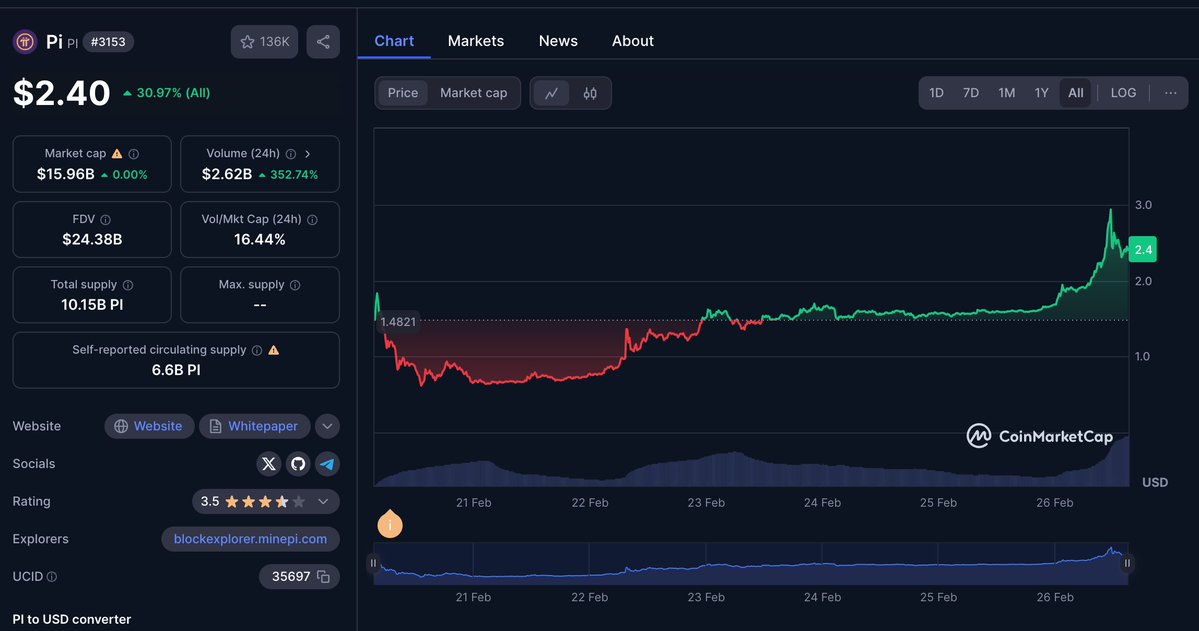1199x631 pixels.
Task: Open the Telegram social link
Action: click(x=327, y=463)
